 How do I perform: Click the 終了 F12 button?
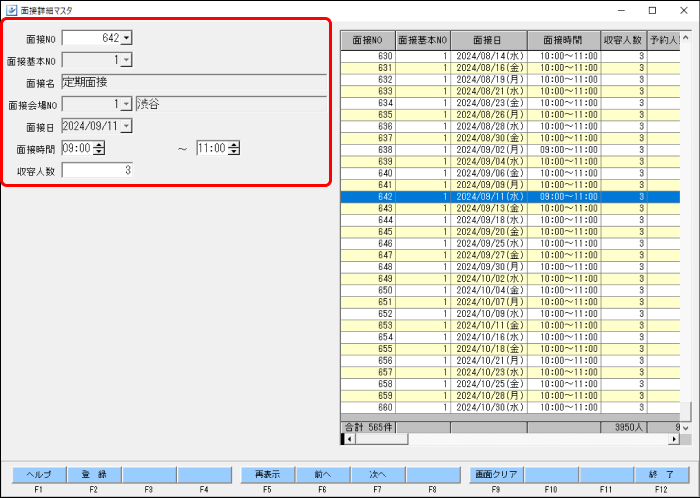662,475
